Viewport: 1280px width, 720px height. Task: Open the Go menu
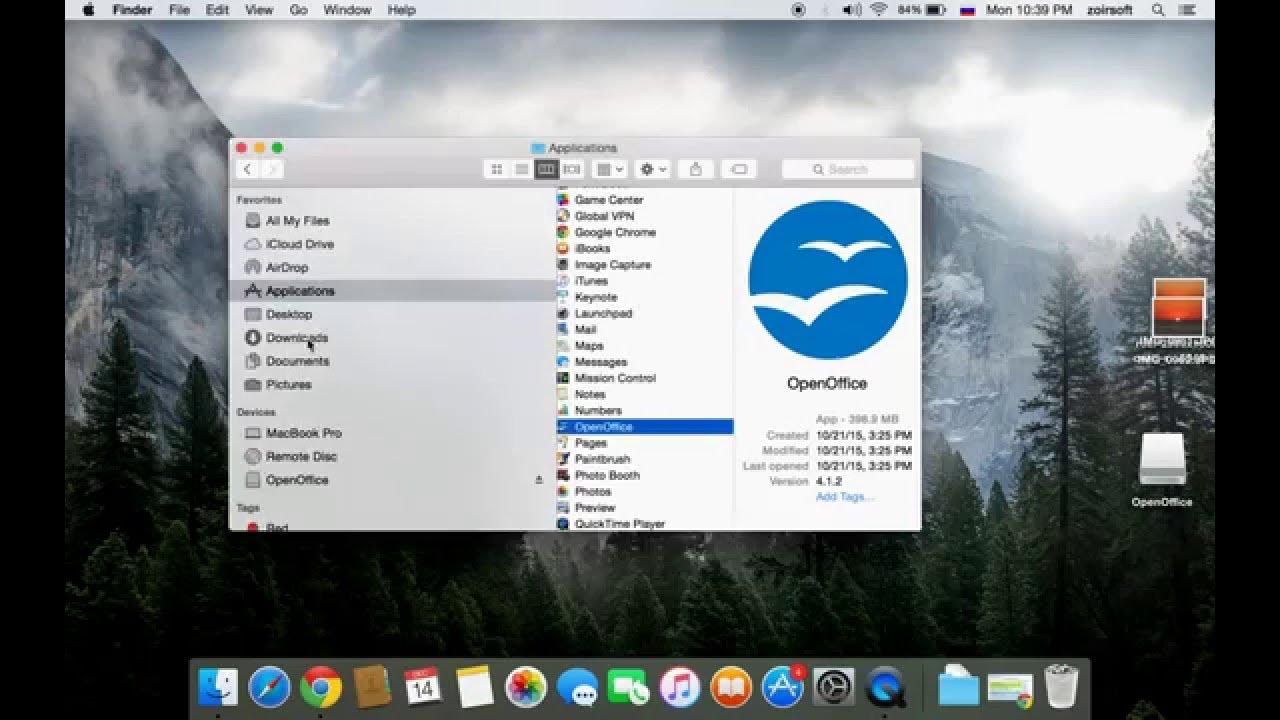point(298,10)
